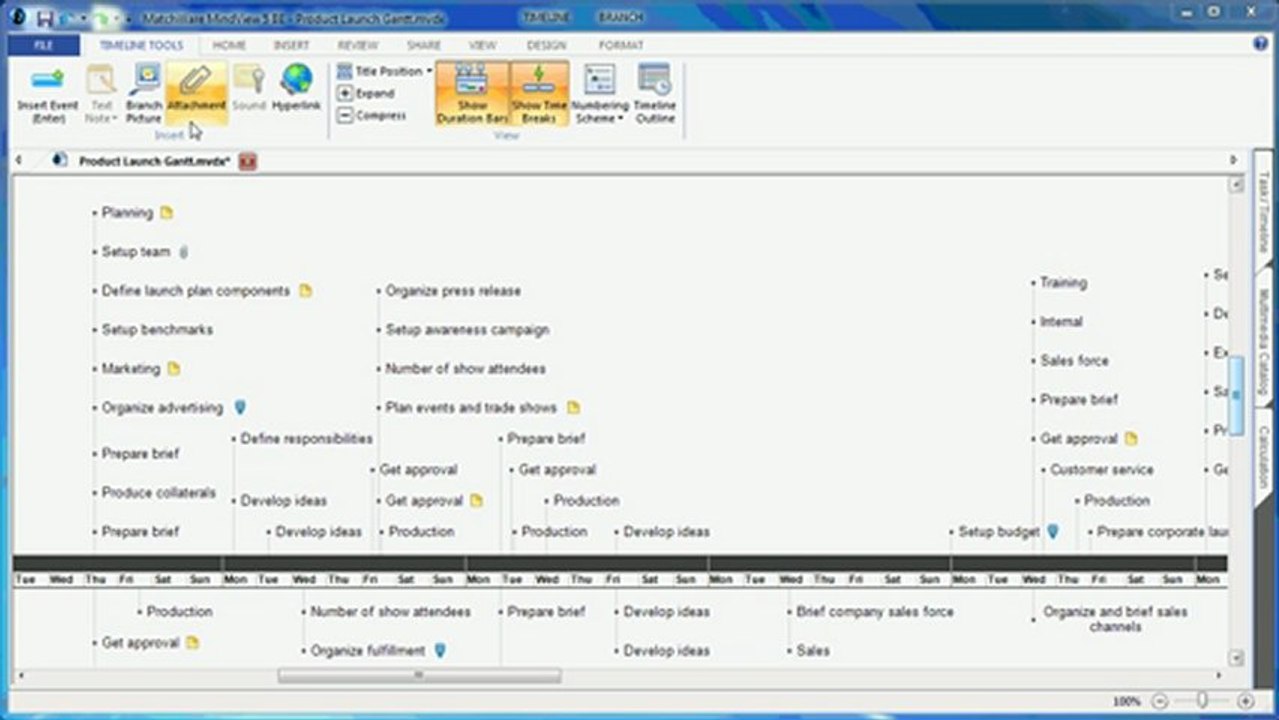
Task: Open the note icon beside Marketing
Action: (174, 369)
